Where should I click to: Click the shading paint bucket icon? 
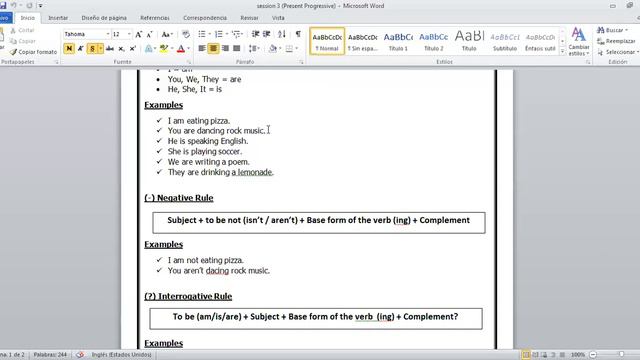click(273, 49)
